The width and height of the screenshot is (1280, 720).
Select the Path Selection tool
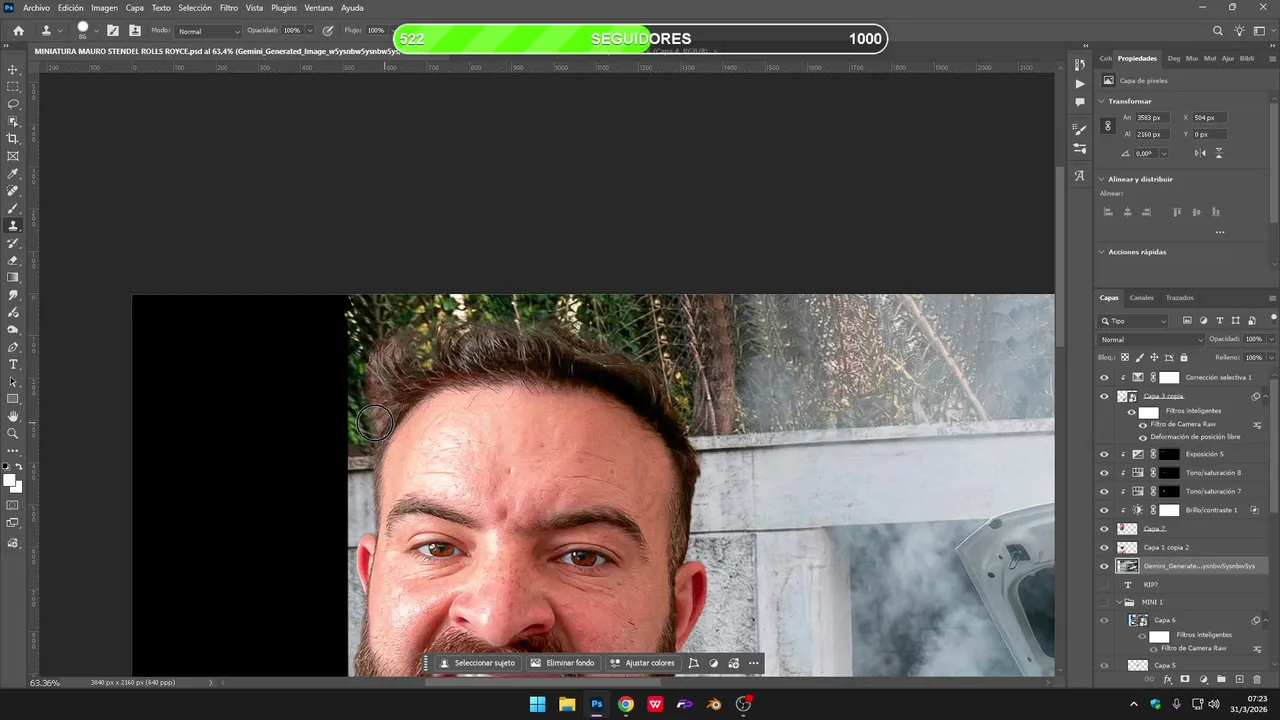[13, 382]
